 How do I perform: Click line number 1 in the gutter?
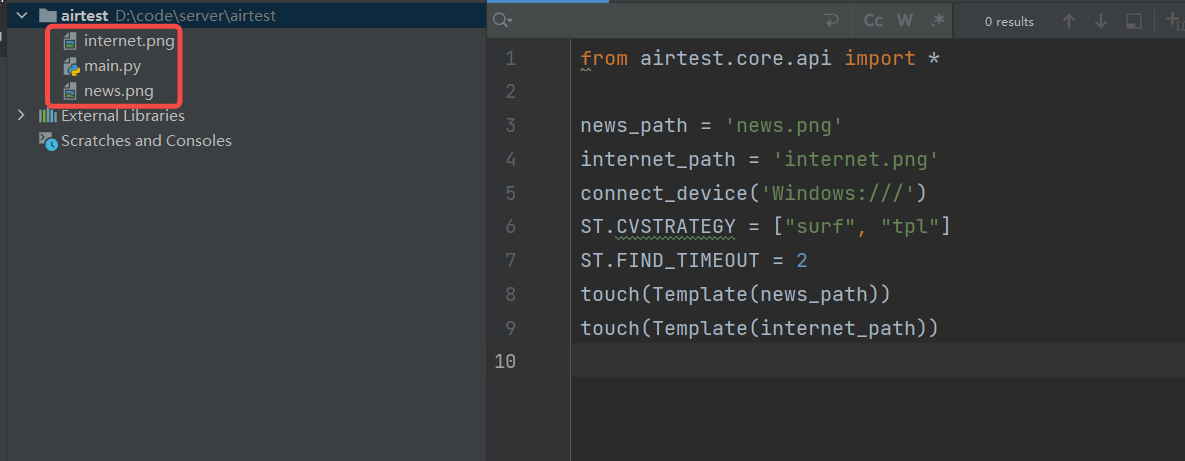click(510, 58)
